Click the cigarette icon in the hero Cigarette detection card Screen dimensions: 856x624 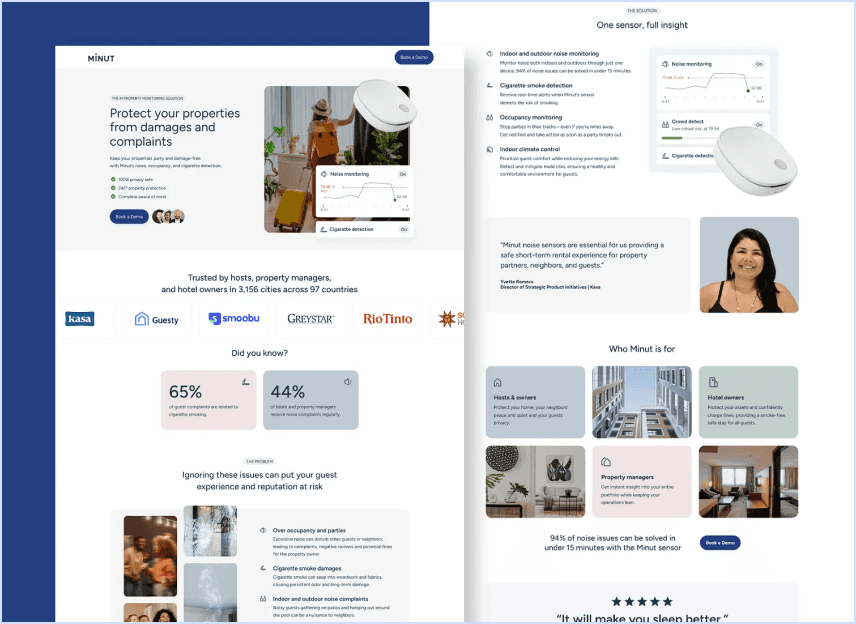324,229
